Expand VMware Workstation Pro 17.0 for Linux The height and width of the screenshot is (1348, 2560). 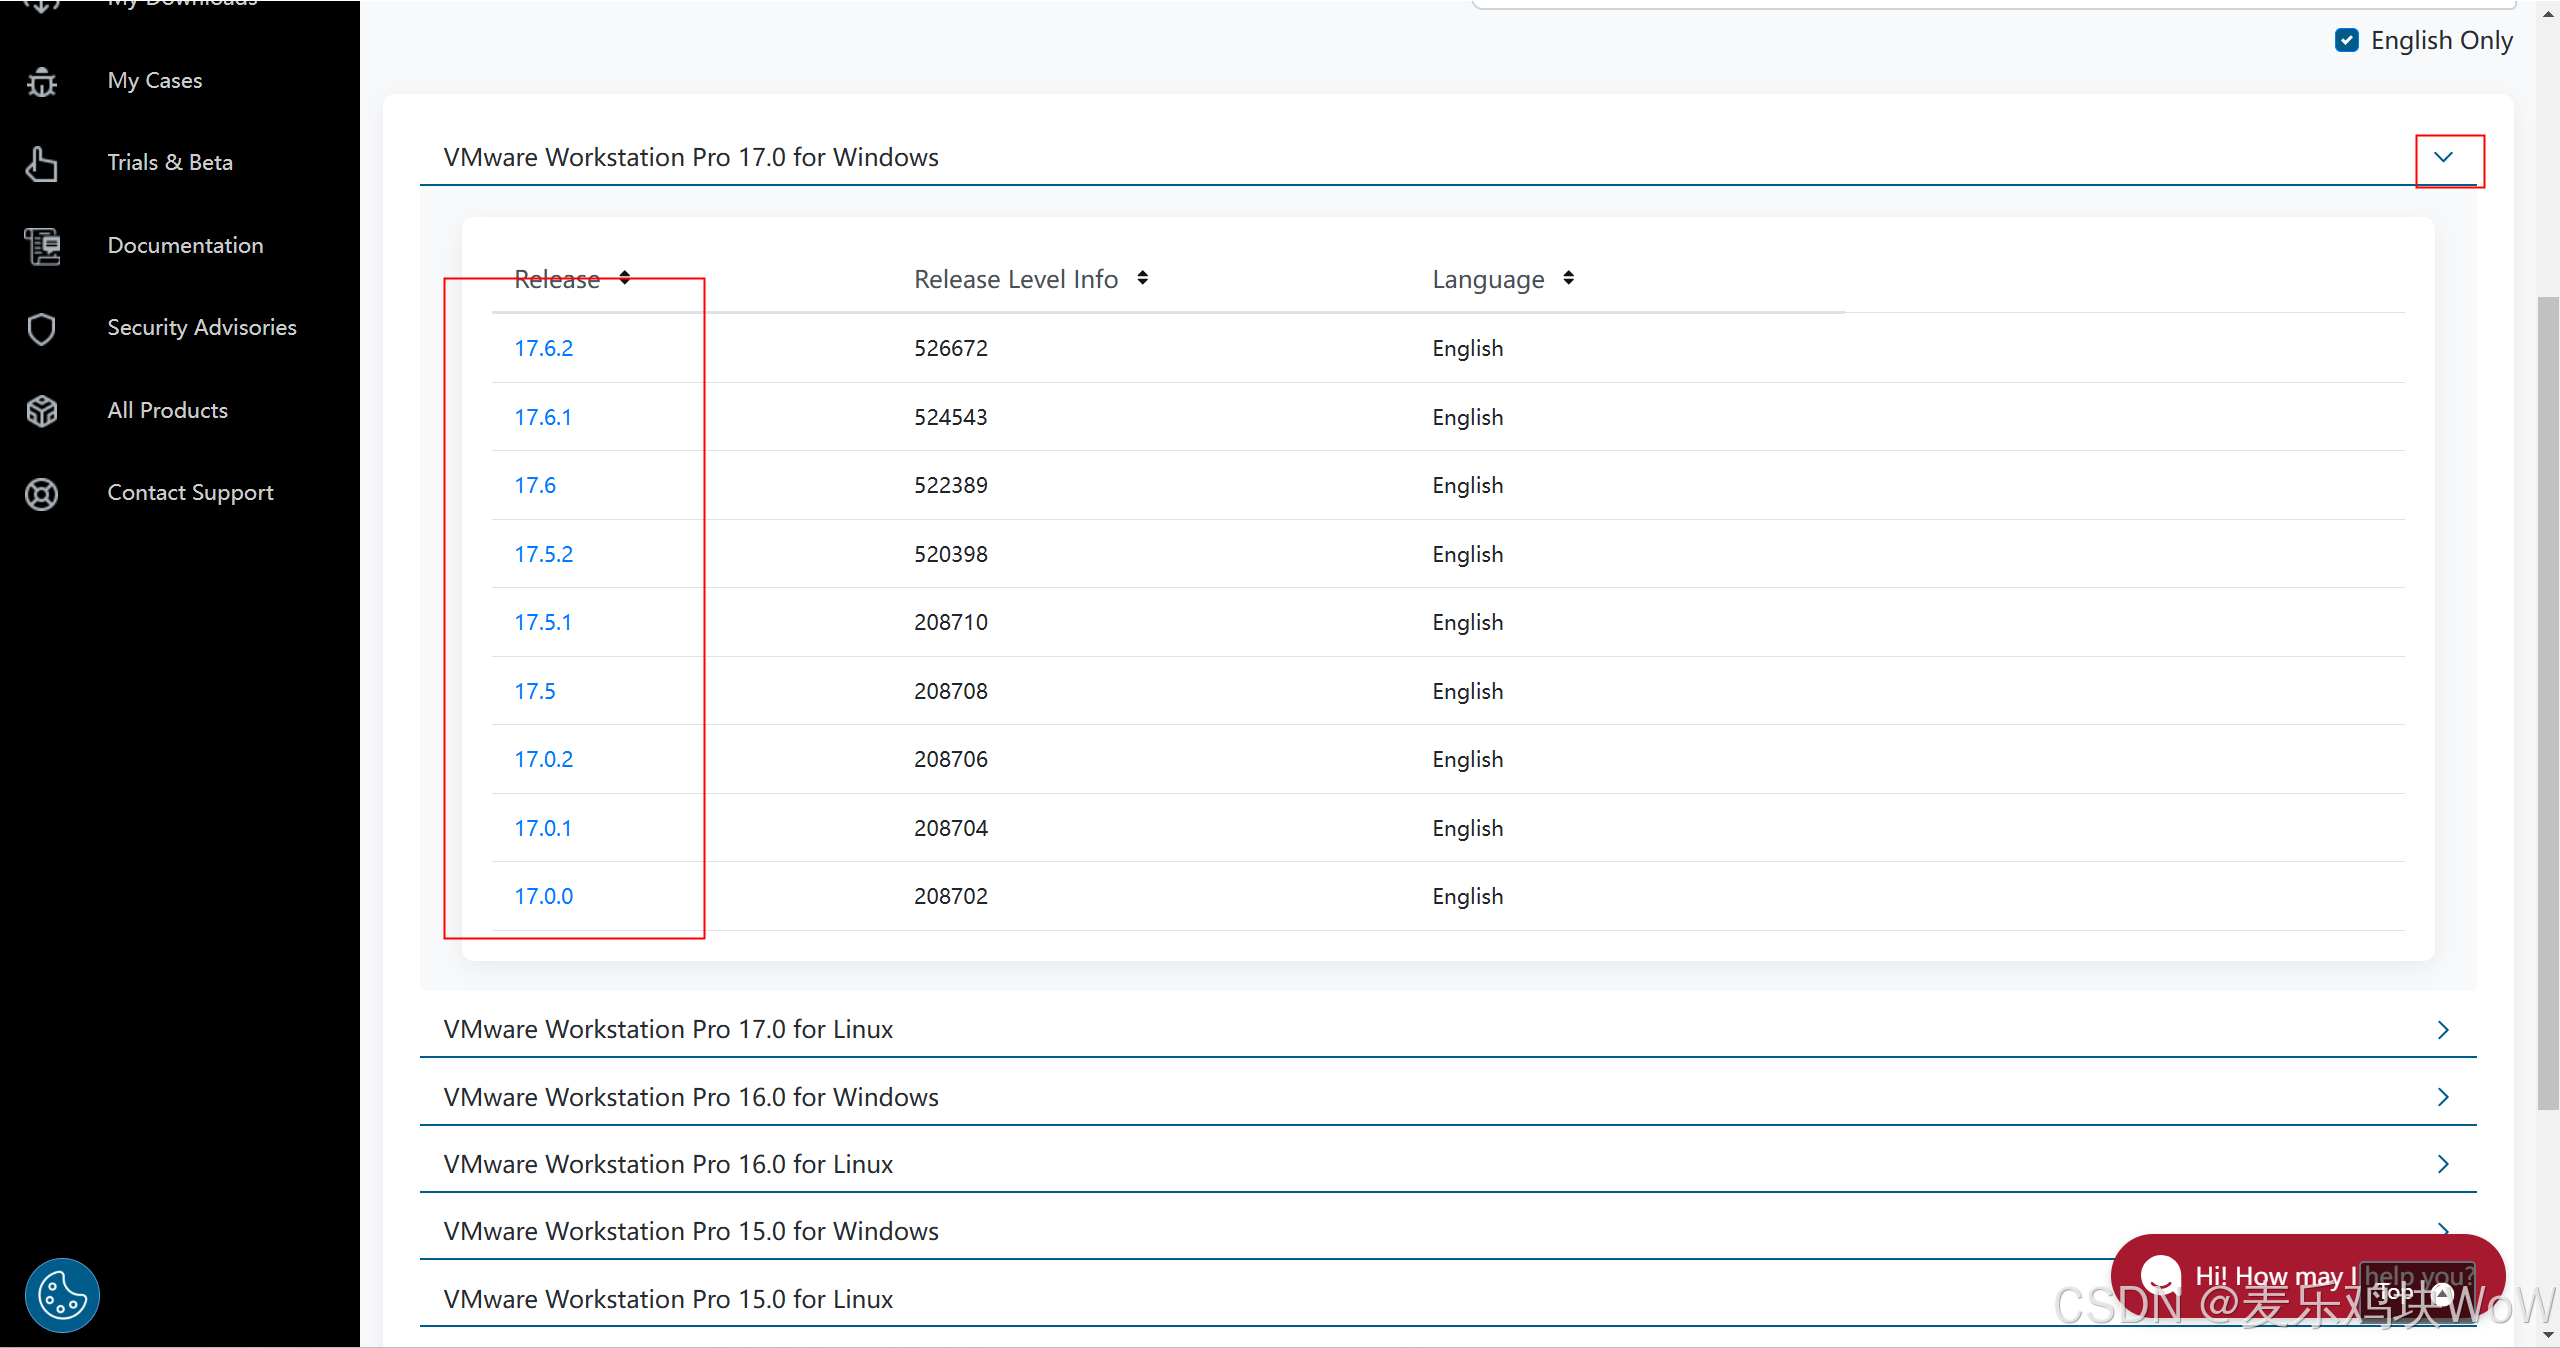coord(2443,1030)
